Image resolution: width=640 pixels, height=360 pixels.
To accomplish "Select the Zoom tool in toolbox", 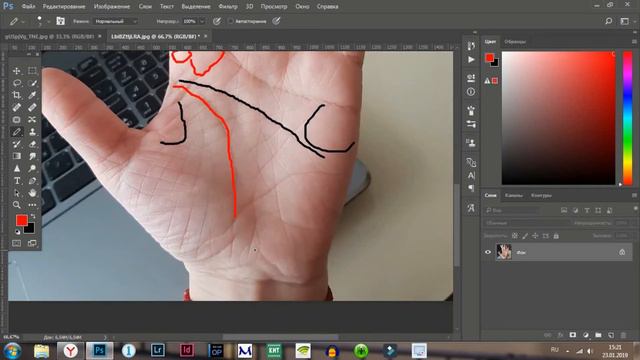I will pos(17,205).
